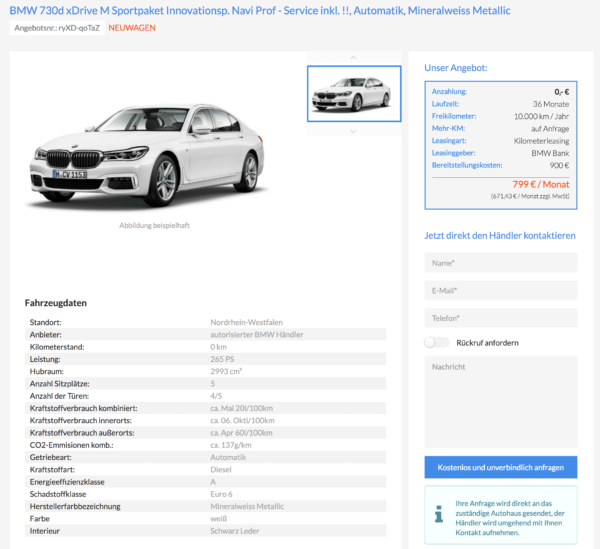Click into the Nachricht message box
This screenshot has width=600, height=549.
pyautogui.click(x=501, y=402)
